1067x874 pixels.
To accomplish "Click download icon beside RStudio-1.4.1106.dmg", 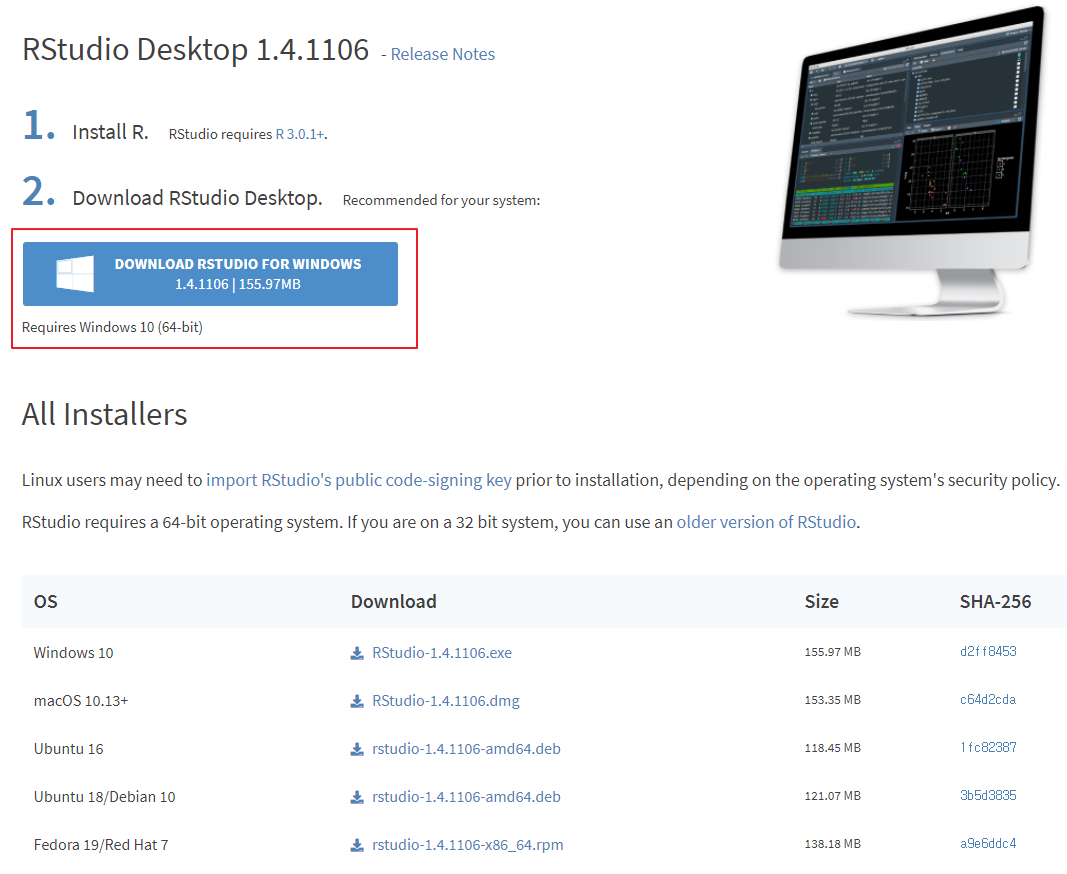I will click(357, 701).
